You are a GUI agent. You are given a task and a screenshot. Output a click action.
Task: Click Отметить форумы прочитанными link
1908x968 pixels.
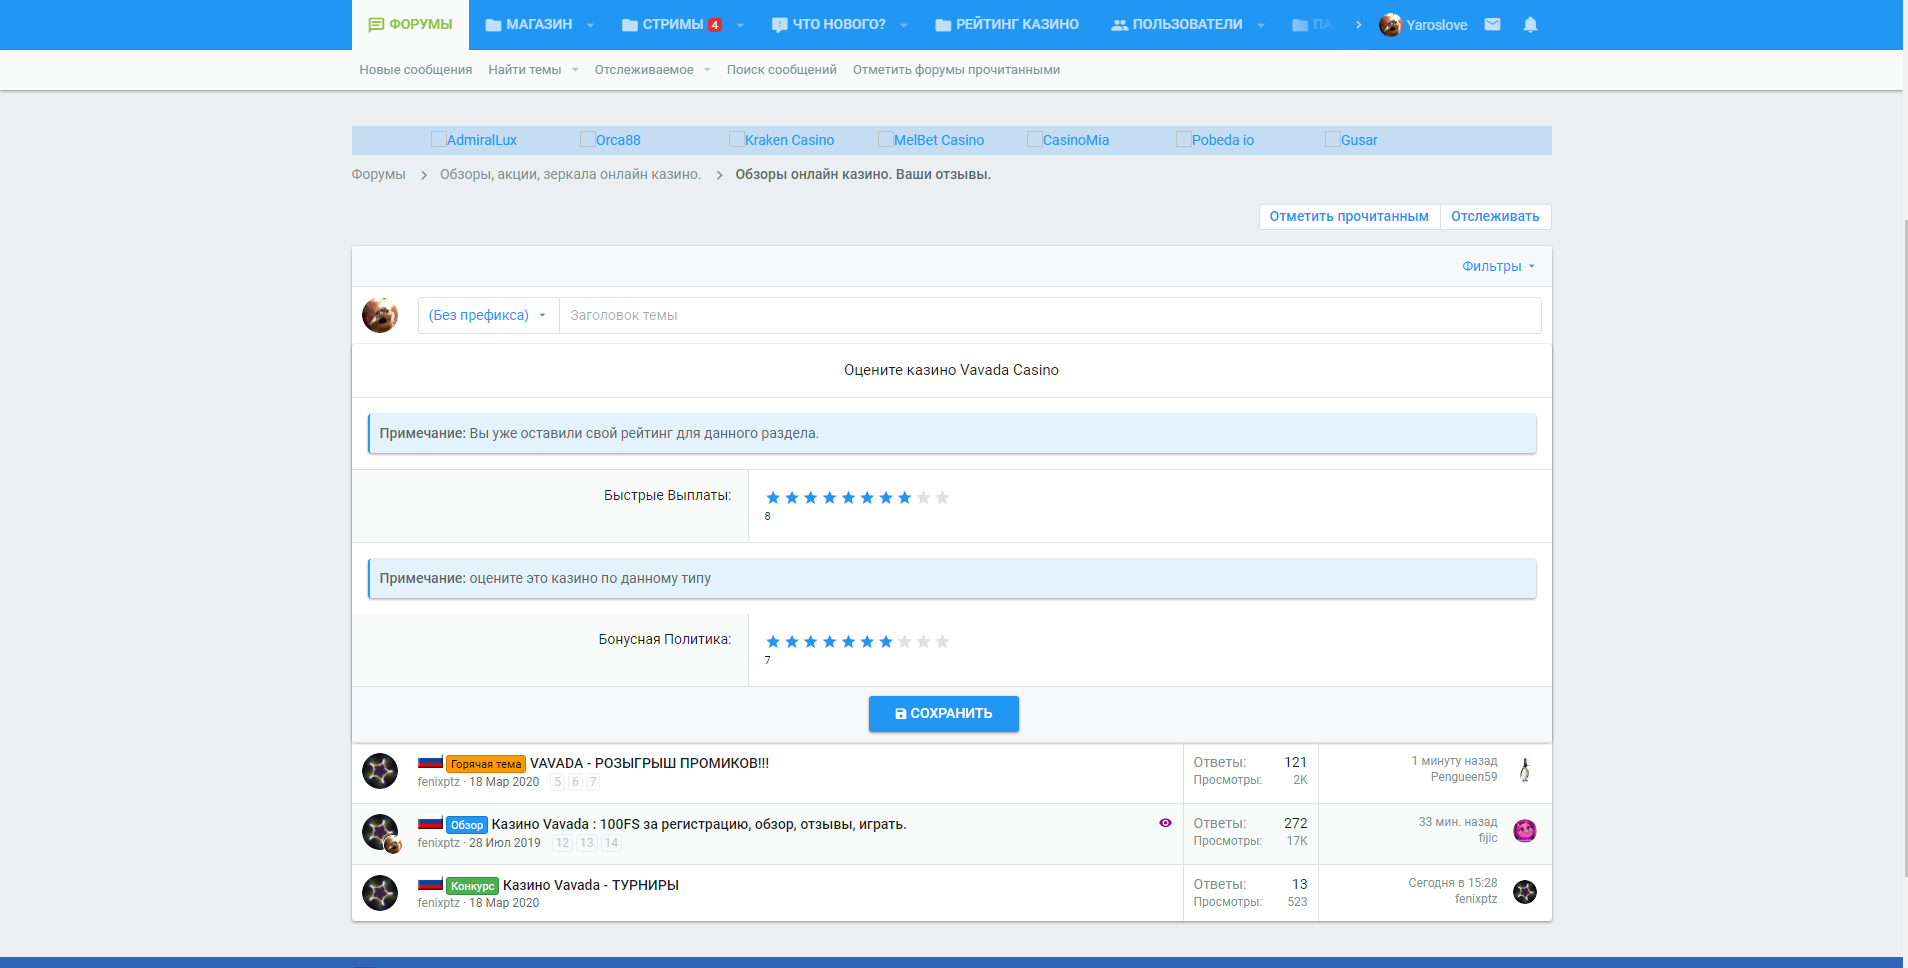pyautogui.click(x=956, y=70)
